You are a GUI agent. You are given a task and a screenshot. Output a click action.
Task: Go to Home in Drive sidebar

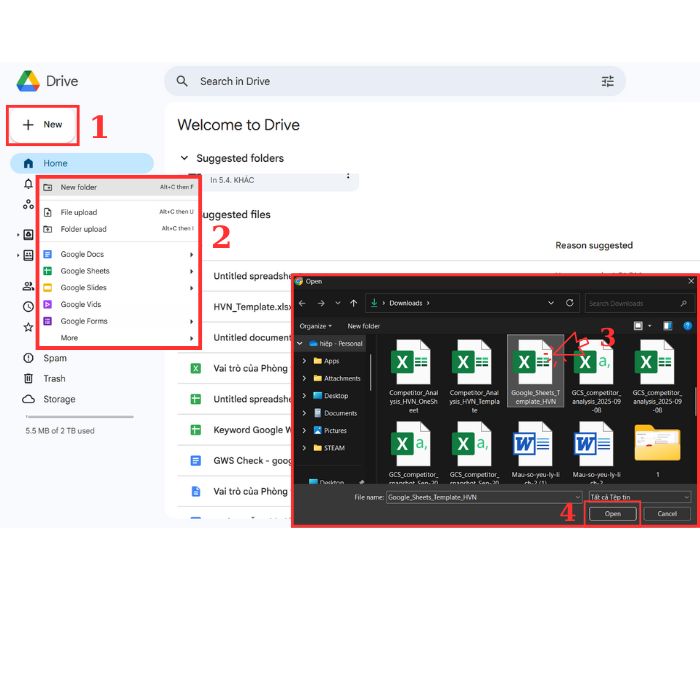[x=82, y=163]
